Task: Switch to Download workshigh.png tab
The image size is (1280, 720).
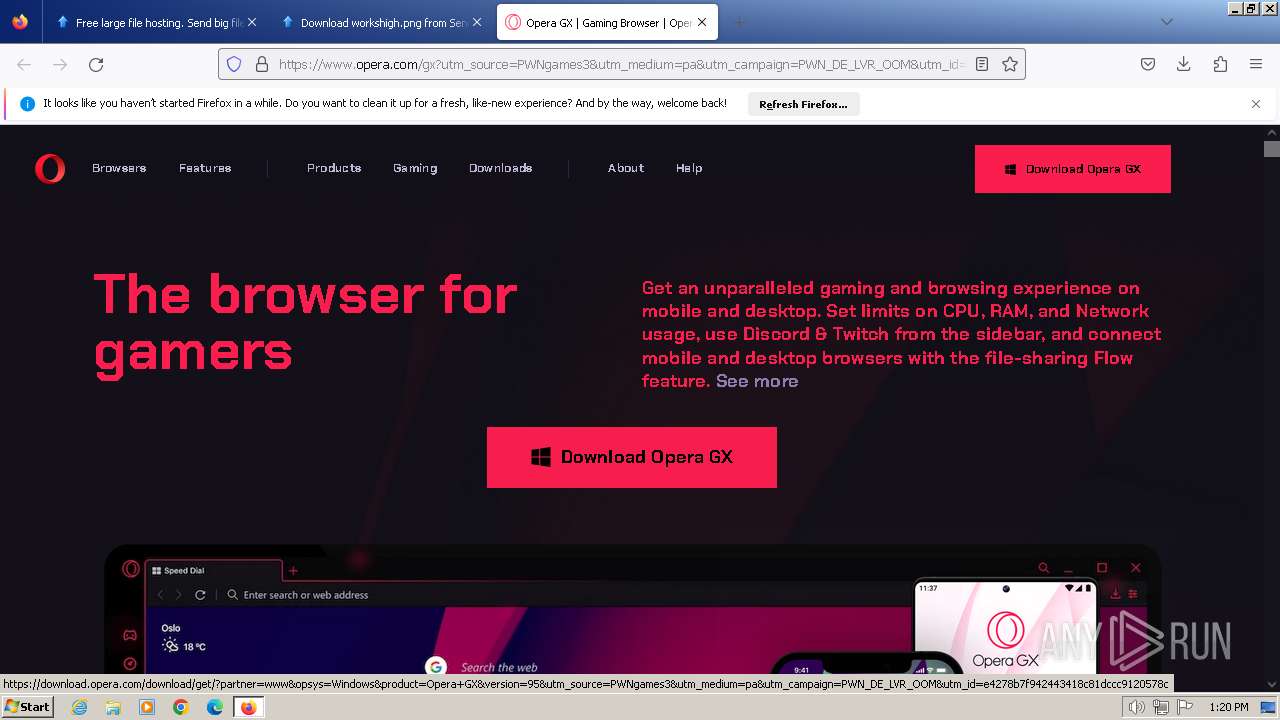Action: (x=382, y=22)
